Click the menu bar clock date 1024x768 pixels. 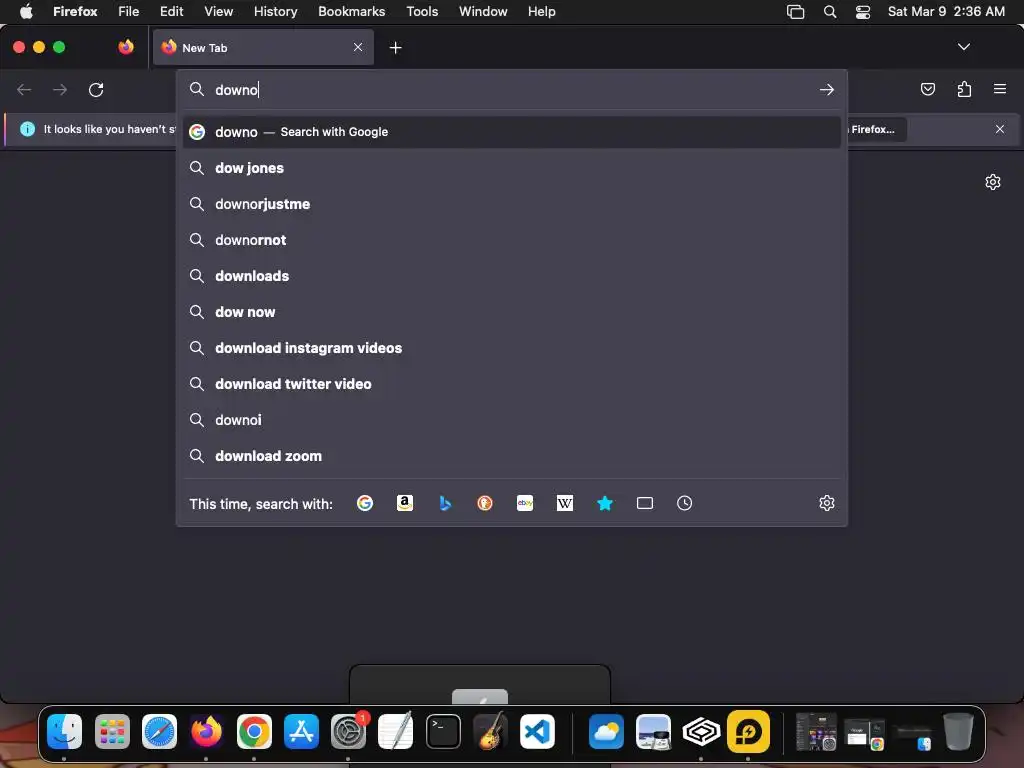[946, 11]
